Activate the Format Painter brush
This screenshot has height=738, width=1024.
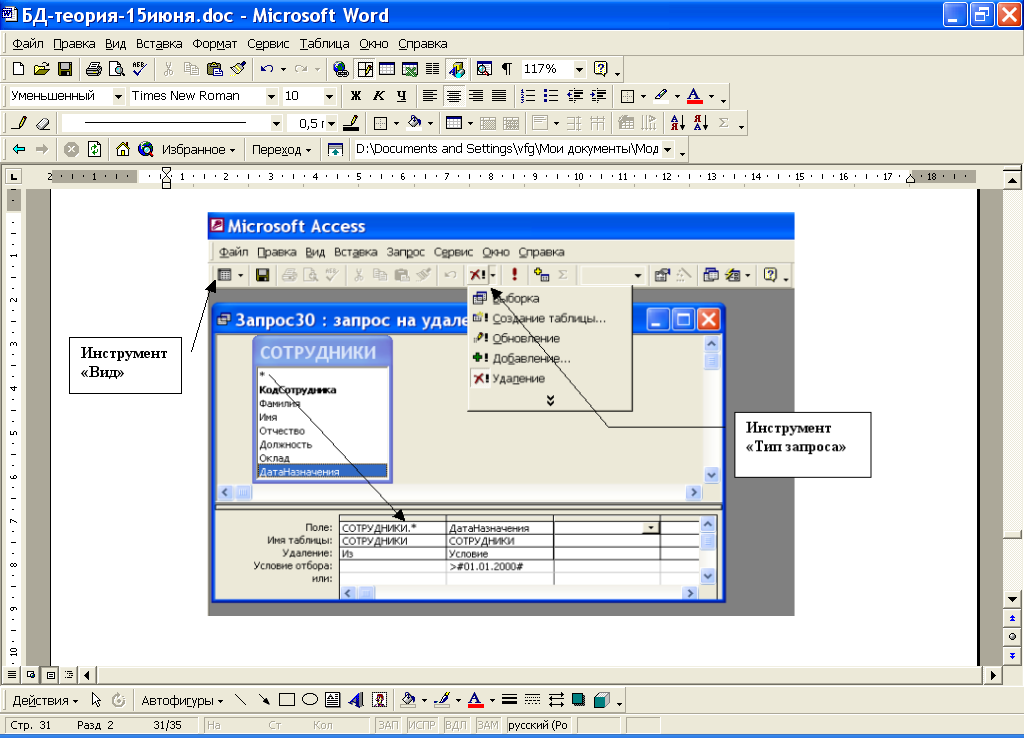[238, 69]
